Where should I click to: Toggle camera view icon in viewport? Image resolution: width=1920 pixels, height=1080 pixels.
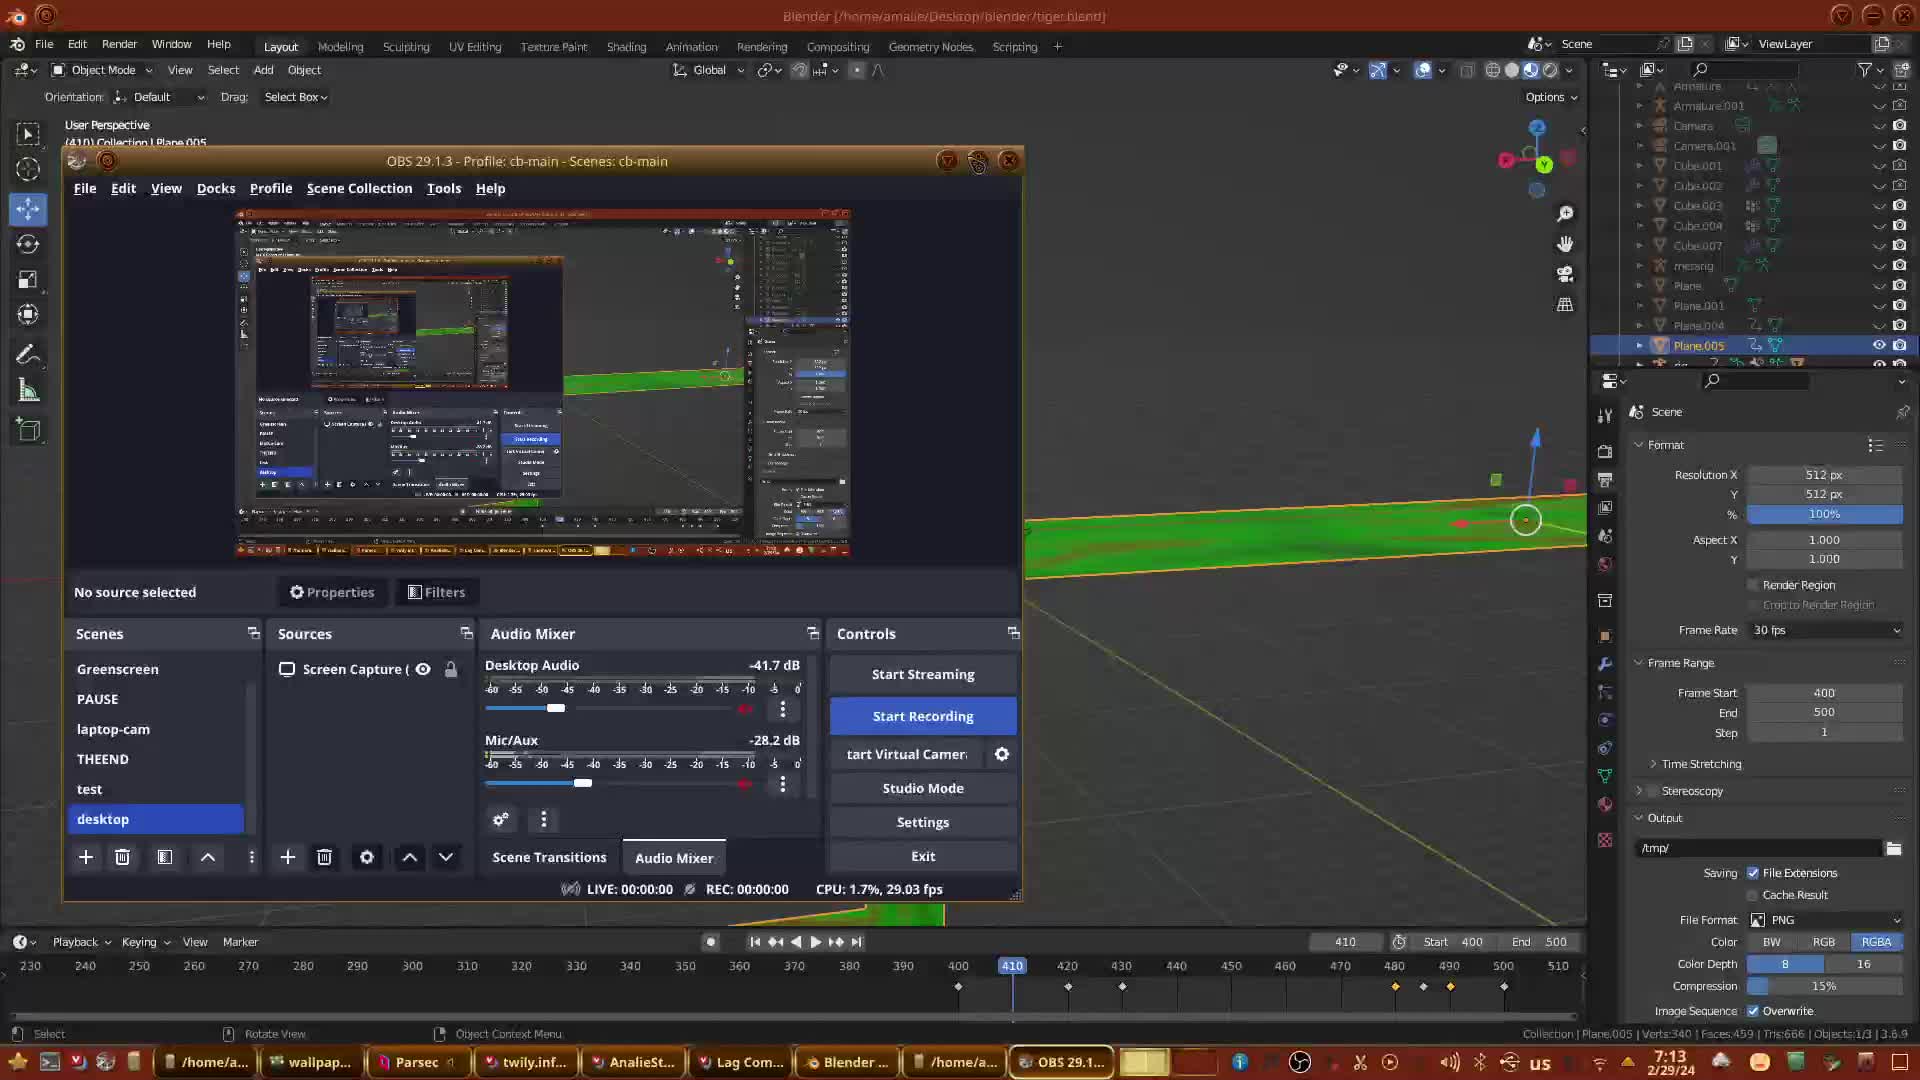[1565, 274]
